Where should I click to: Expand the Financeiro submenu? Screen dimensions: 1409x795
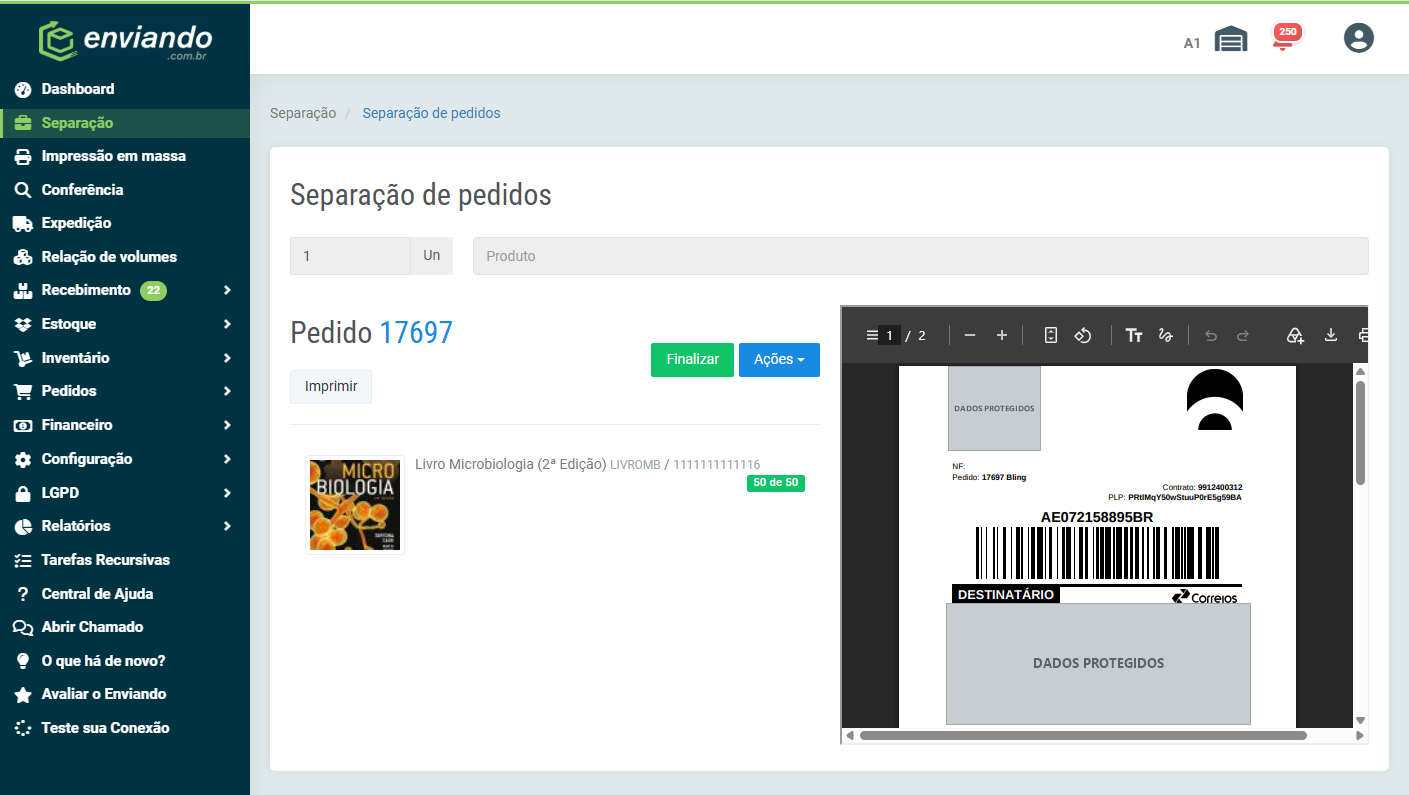pyautogui.click(x=125, y=425)
